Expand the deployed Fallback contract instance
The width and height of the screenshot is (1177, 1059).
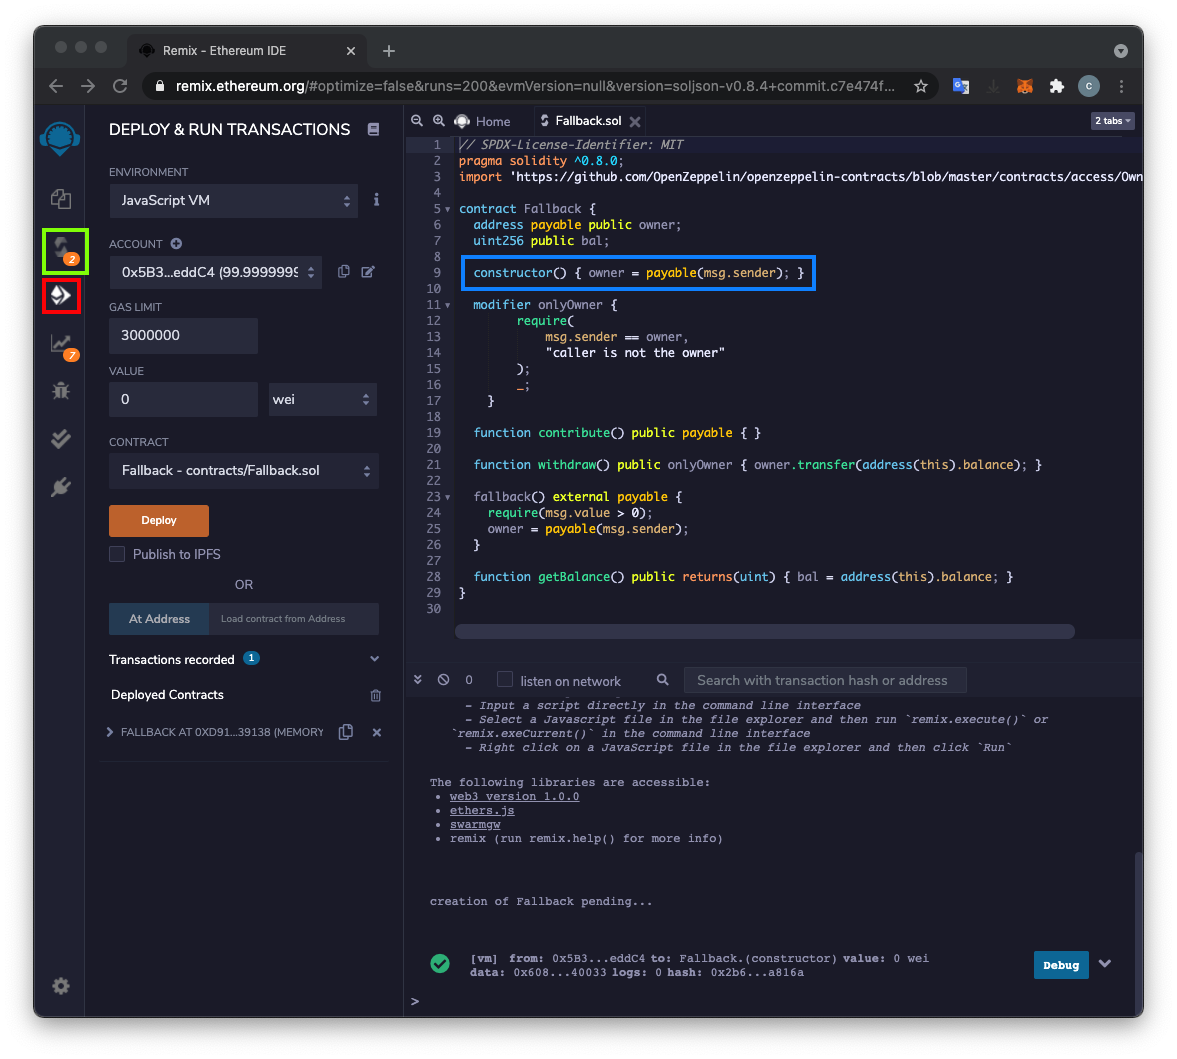[110, 732]
